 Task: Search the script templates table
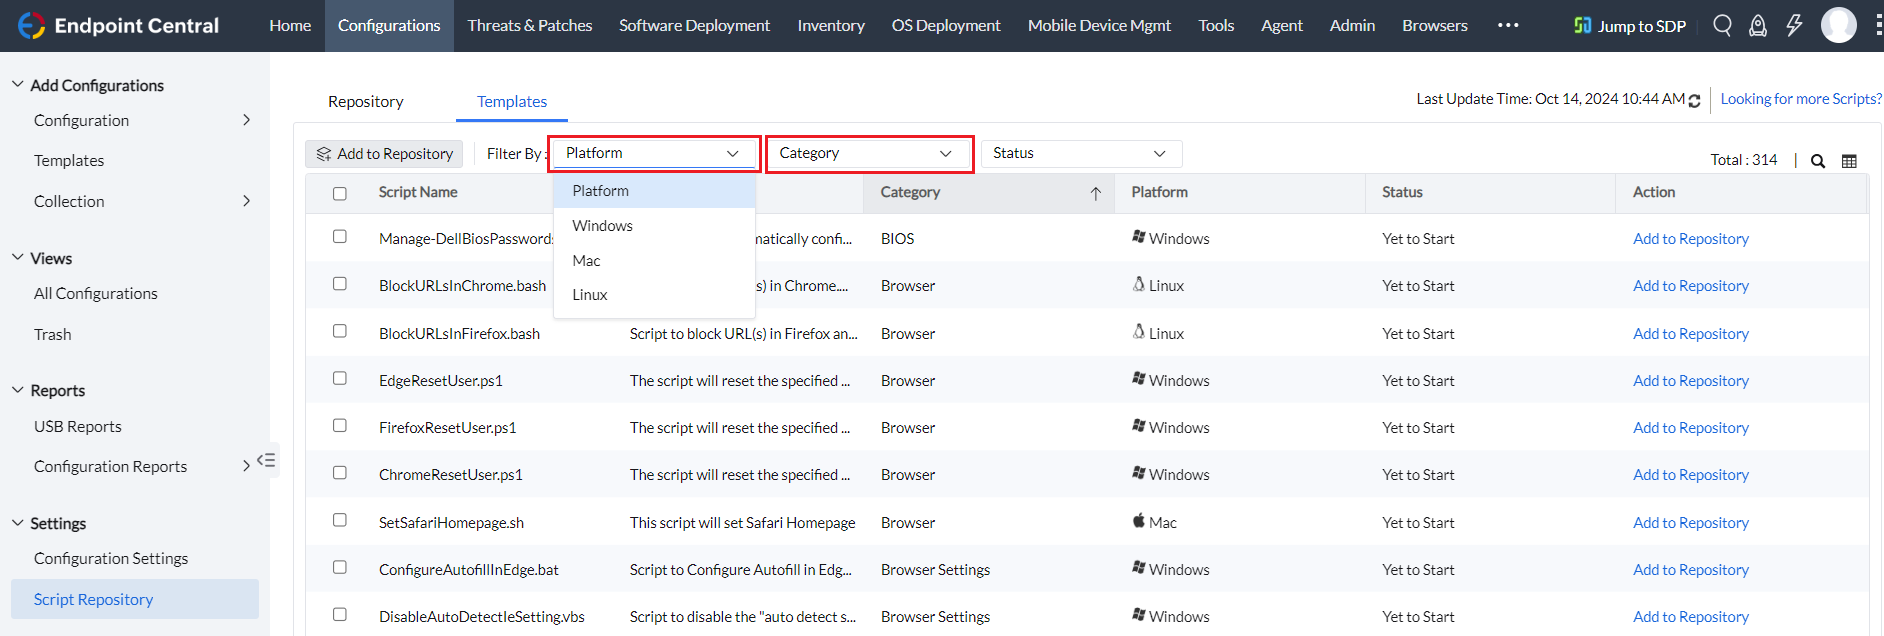click(1818, 161)
